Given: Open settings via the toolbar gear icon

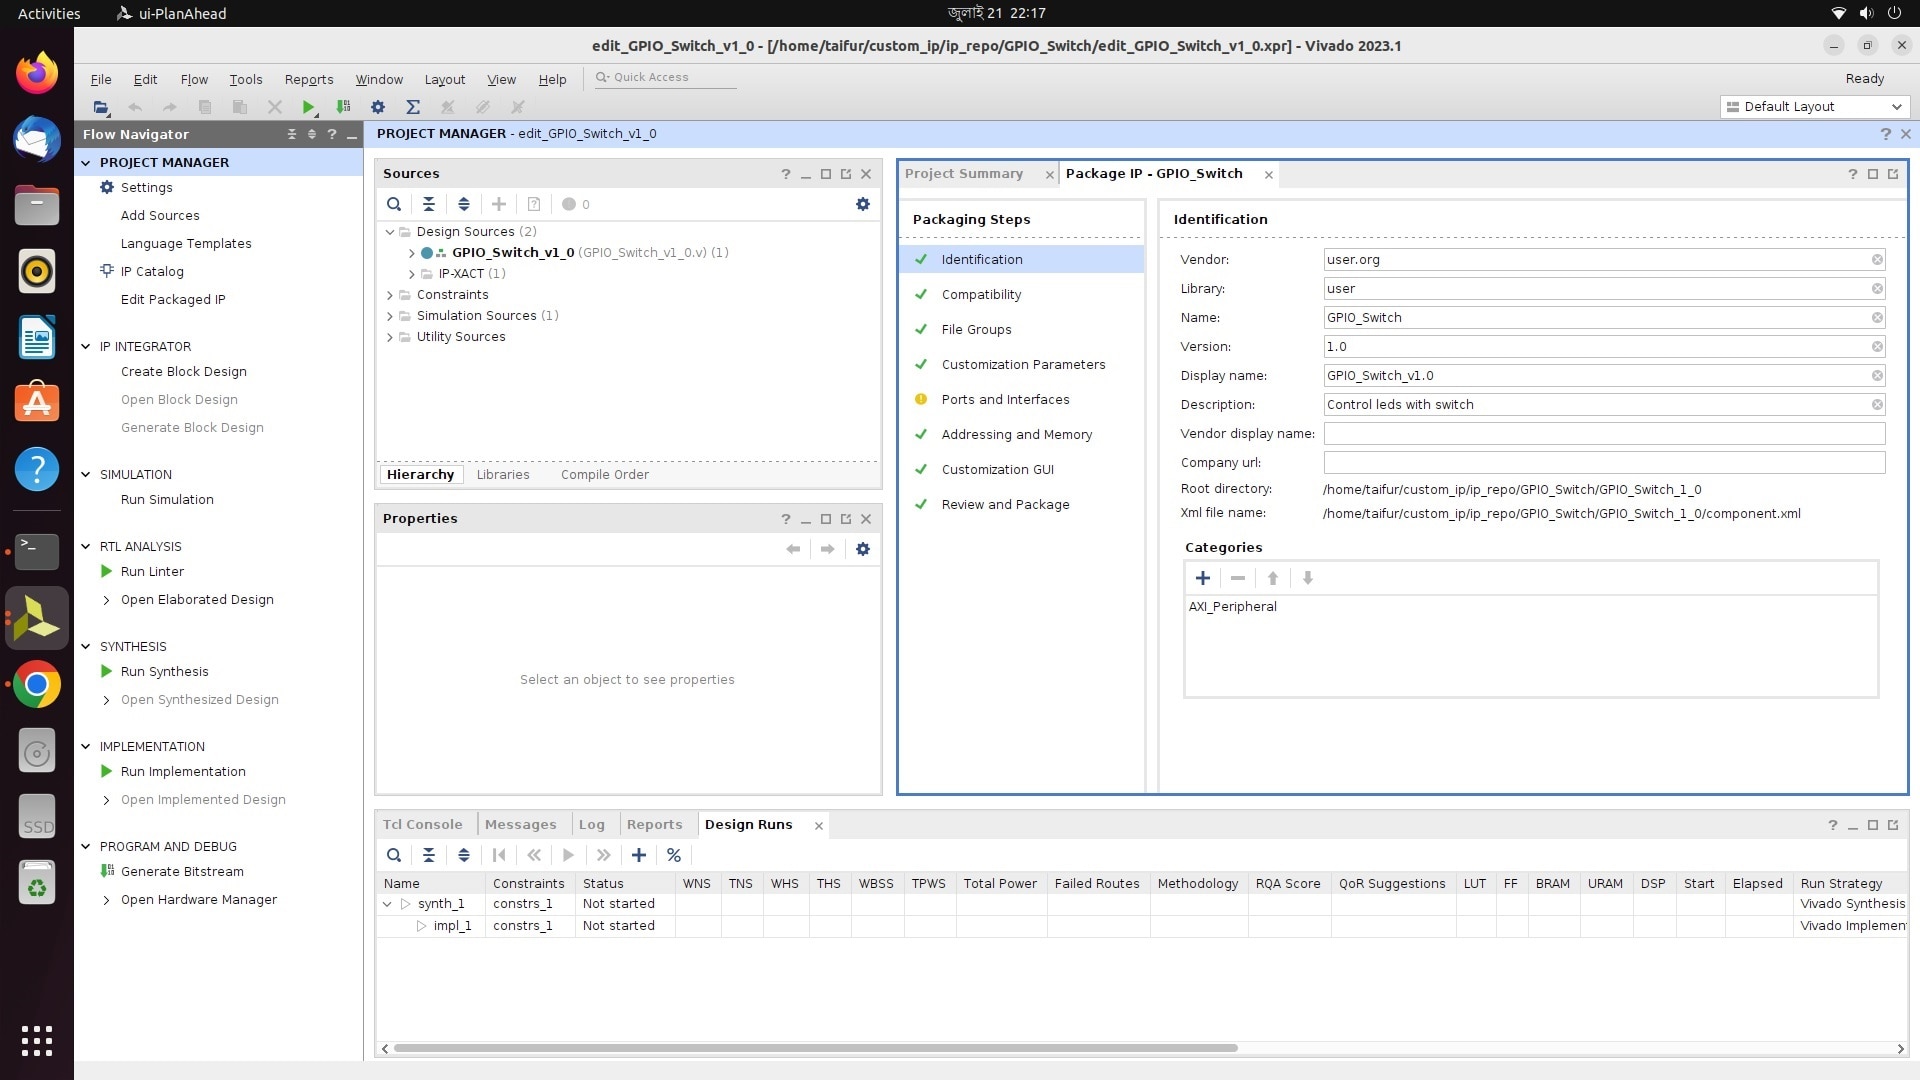Looking at the screenshot, I should point(378,107).
